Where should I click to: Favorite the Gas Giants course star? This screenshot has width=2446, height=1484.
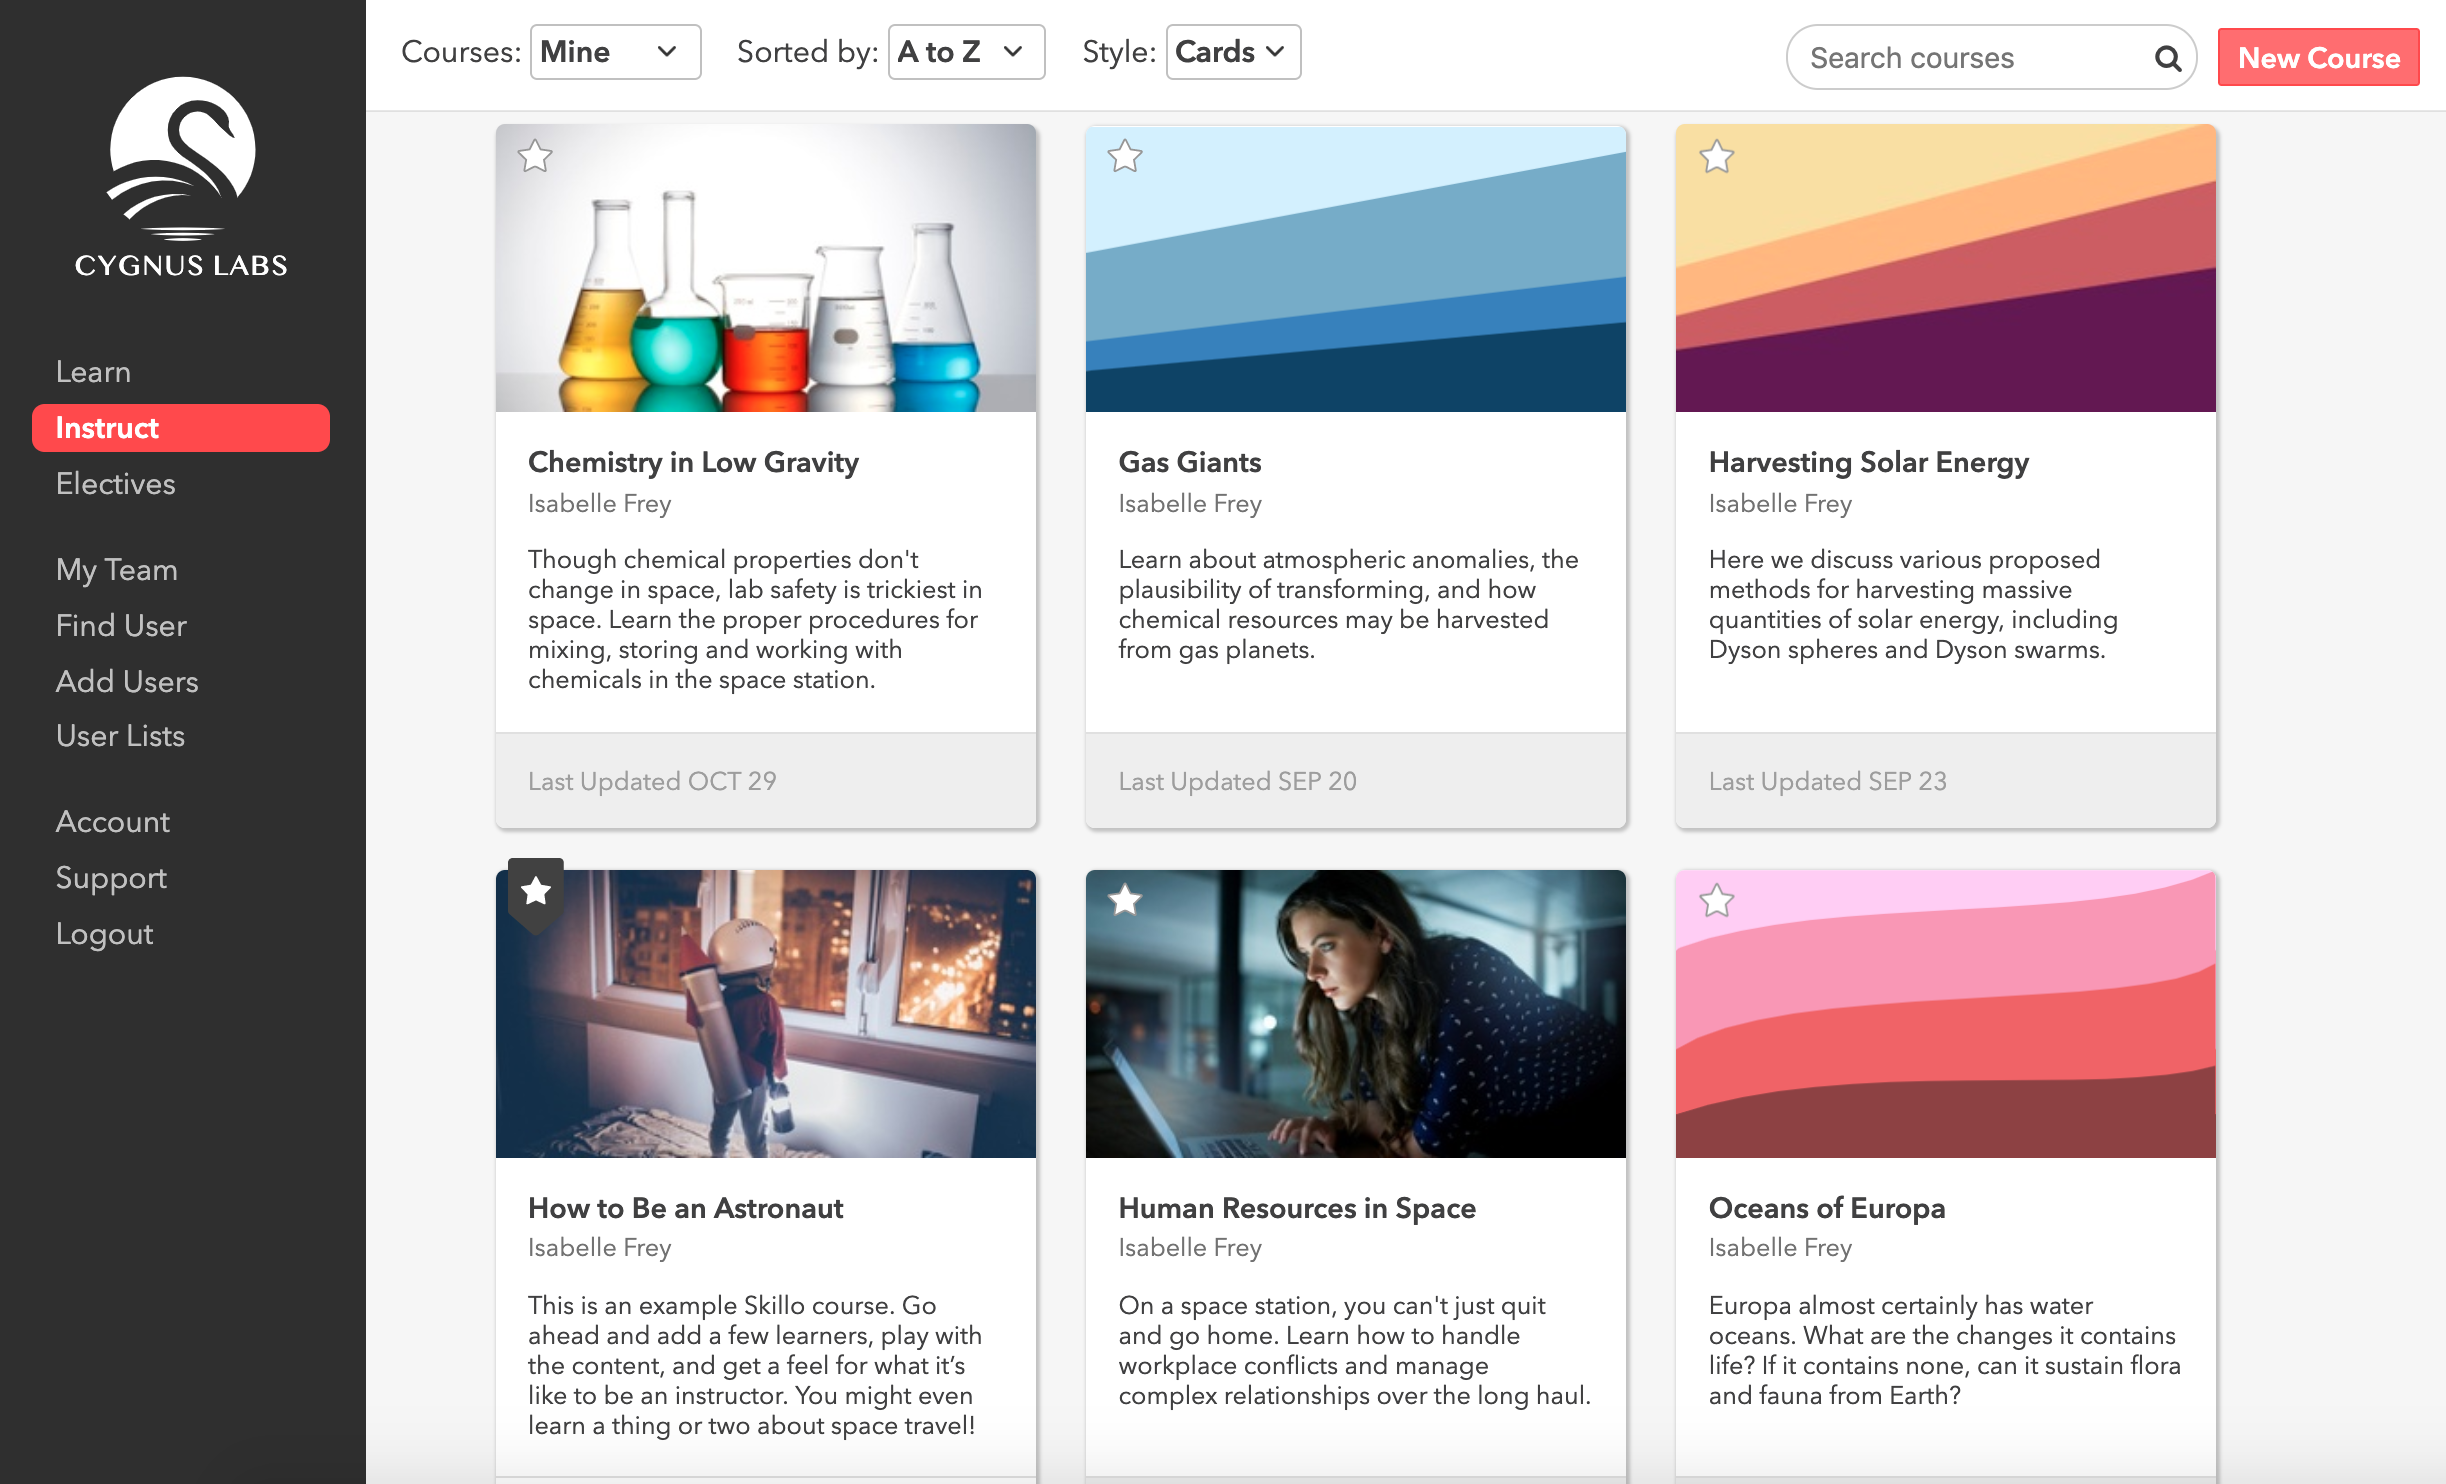click(x=1125, y=156)
